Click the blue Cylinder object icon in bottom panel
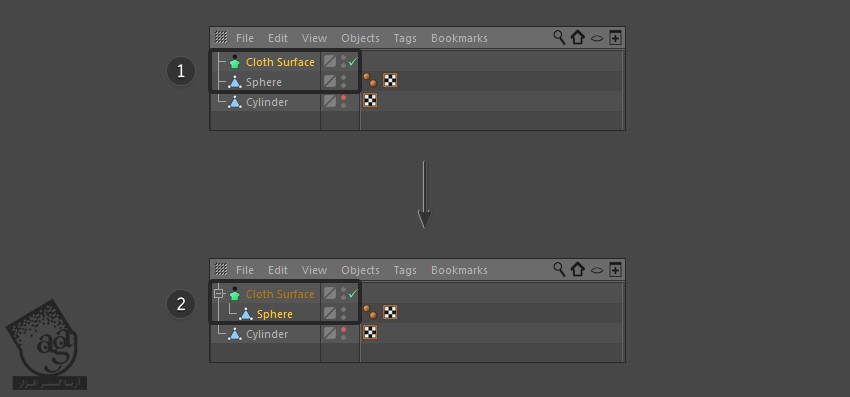This screenshot has height=397, width=850. tap(235, 334)
